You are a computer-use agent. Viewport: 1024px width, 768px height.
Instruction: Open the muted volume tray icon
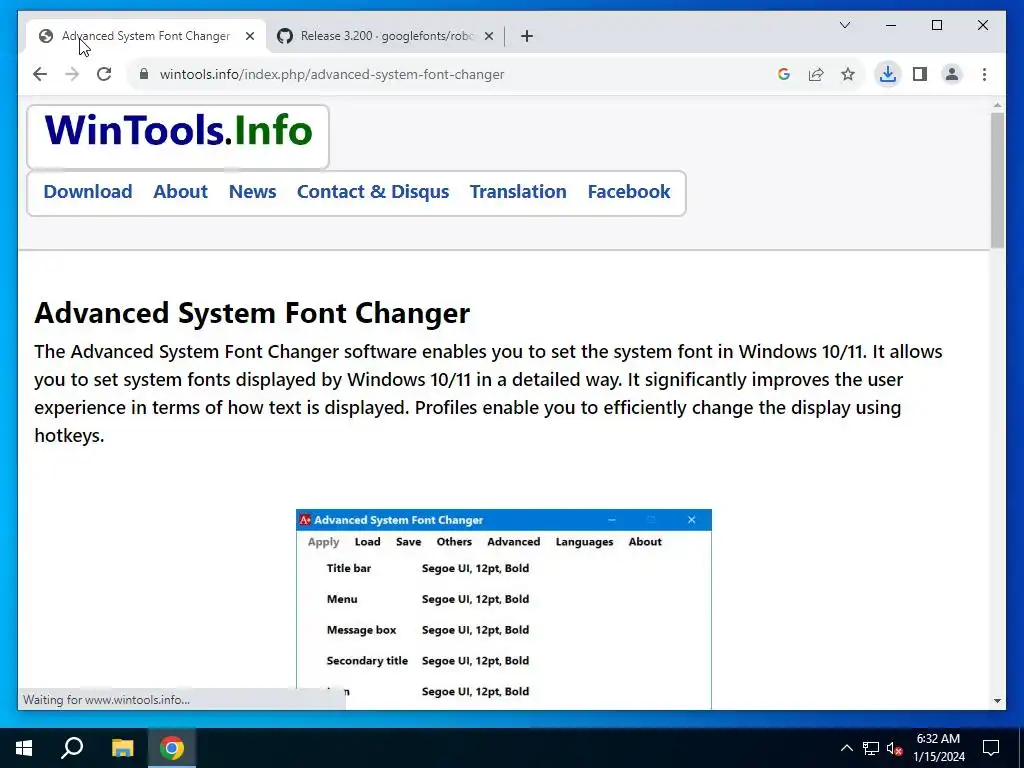(895, 748)
